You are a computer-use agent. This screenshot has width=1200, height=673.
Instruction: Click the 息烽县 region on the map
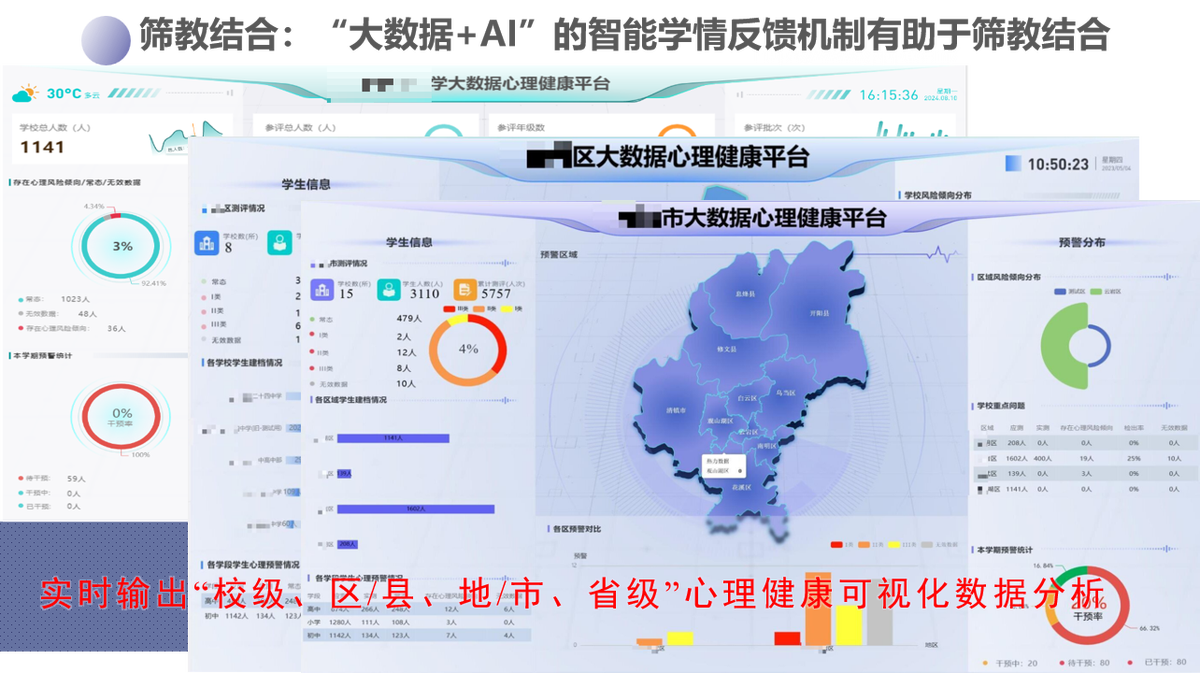[x=745, y=294]
